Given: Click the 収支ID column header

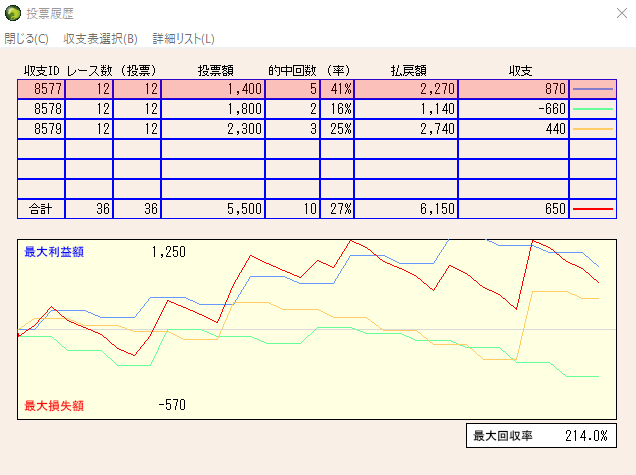Looking at the screenshot, I should pyautogui.click(x=41, y=71).
